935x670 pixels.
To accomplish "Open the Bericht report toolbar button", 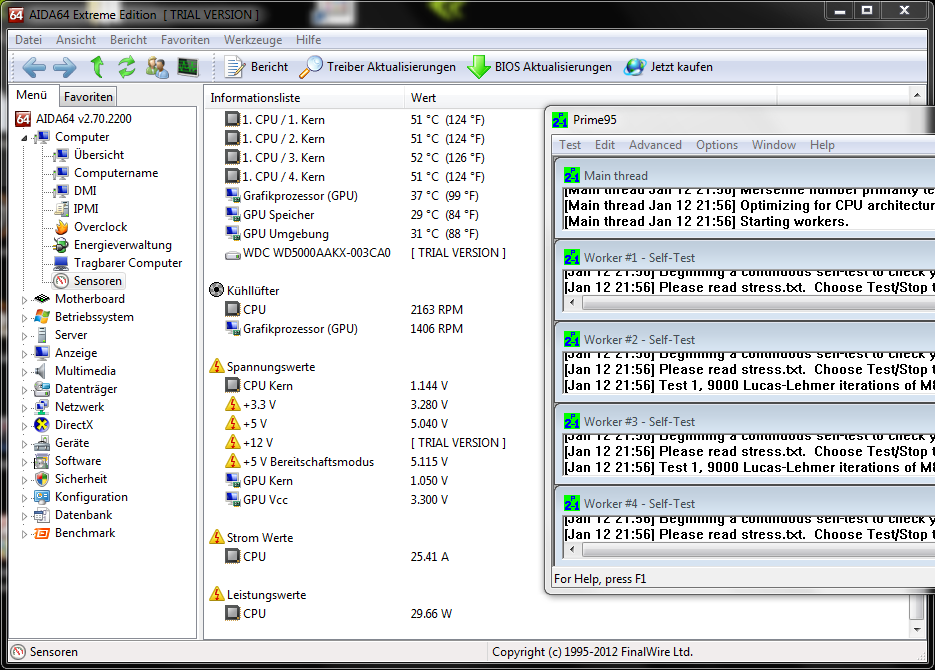I will point(256,67).
